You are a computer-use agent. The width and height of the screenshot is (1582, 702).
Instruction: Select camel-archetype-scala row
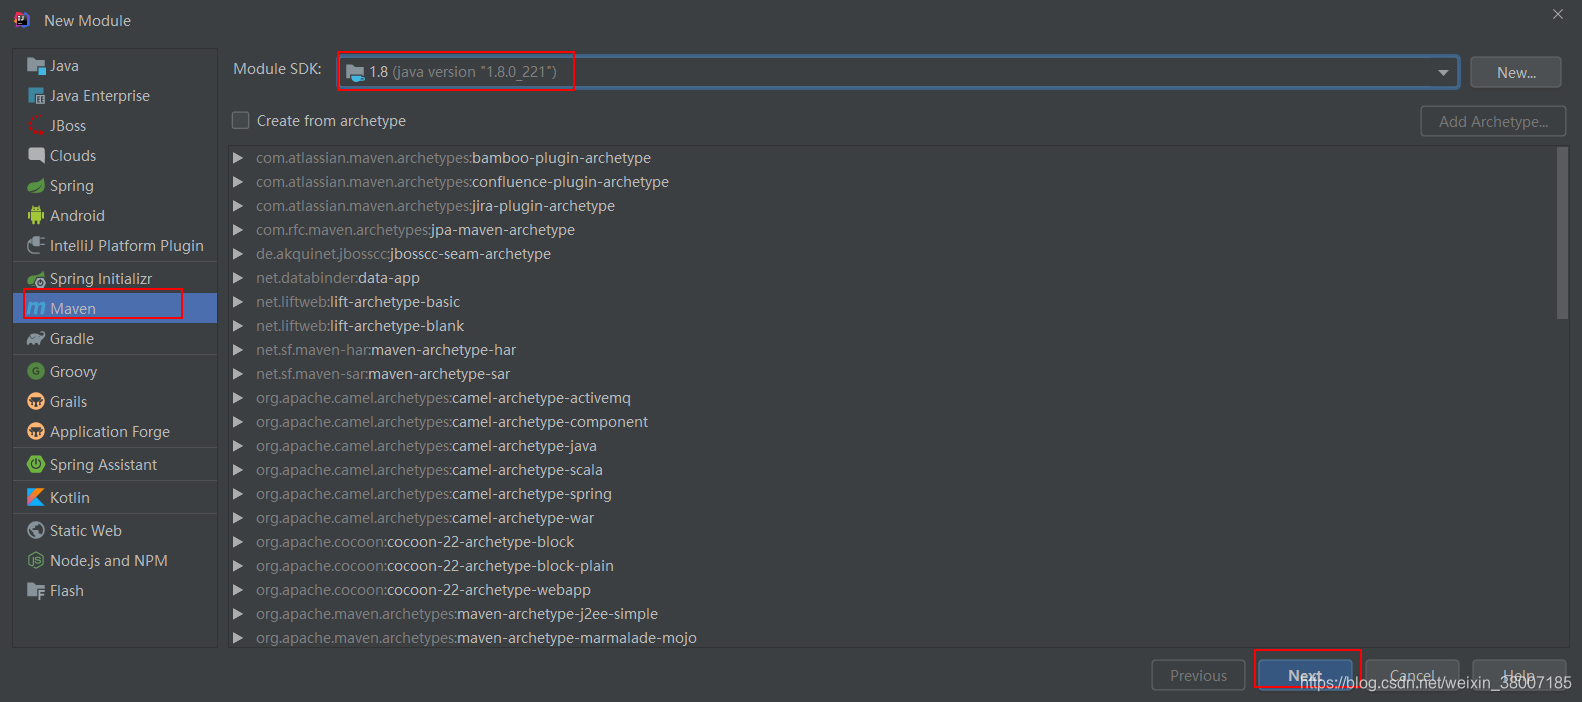coord(892,470)
